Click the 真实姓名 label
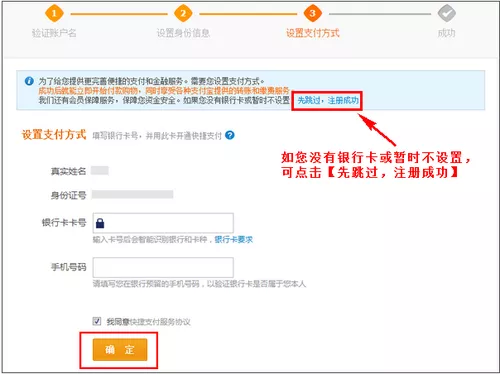Screen dimensions: 500x374 [68, 171]
